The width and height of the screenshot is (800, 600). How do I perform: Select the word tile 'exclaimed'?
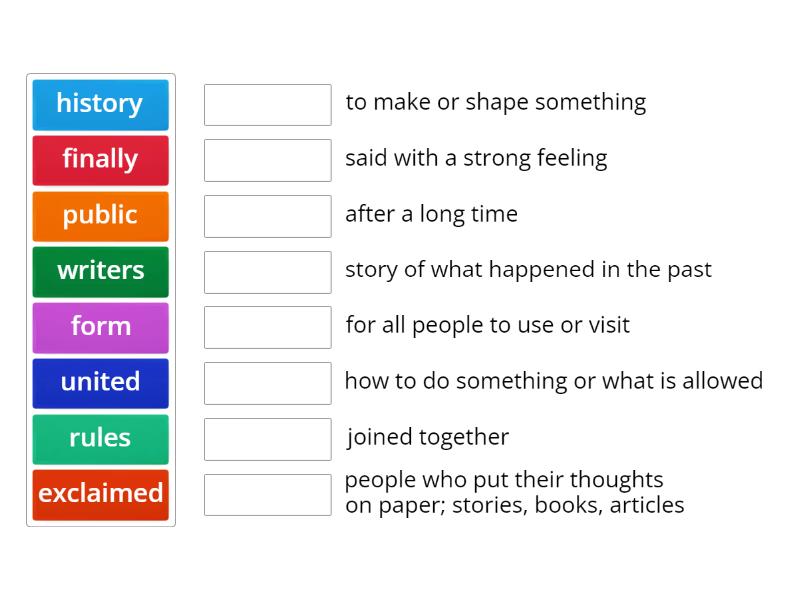100,494
